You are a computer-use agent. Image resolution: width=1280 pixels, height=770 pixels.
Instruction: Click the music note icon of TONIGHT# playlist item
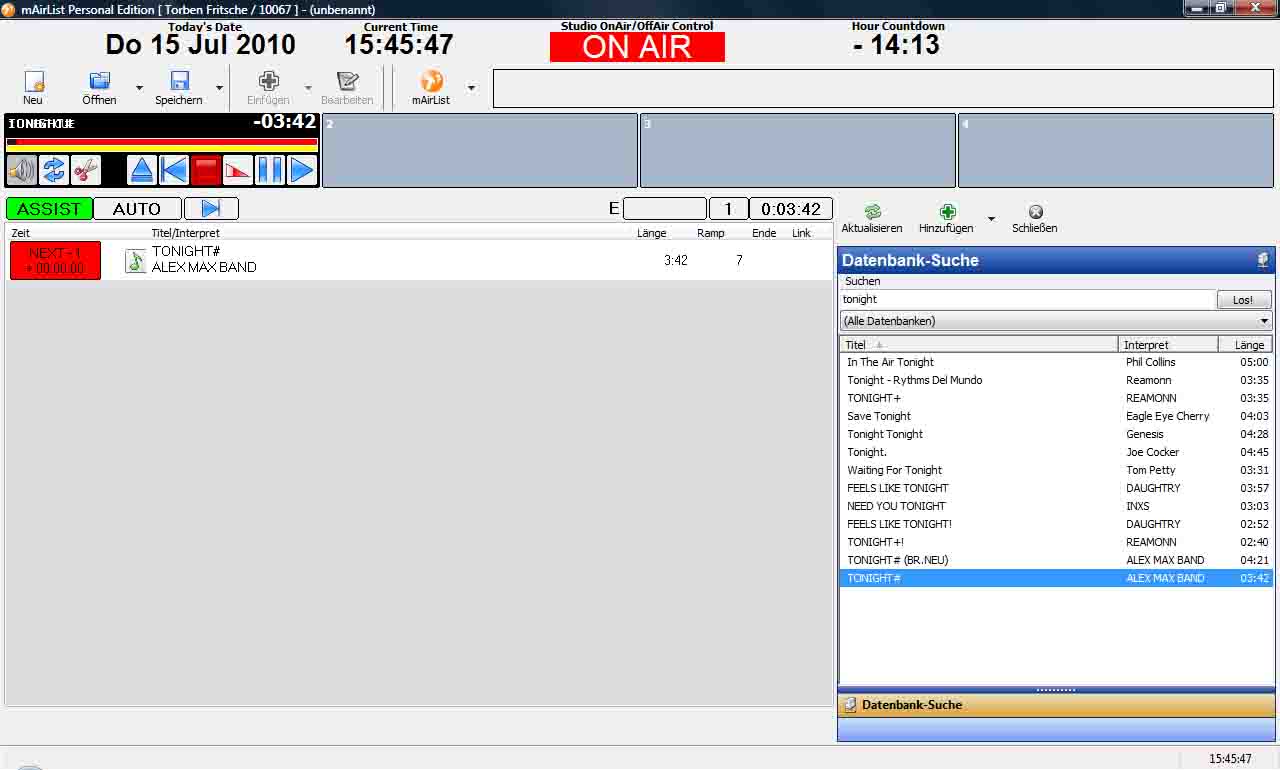click(136, 260)
